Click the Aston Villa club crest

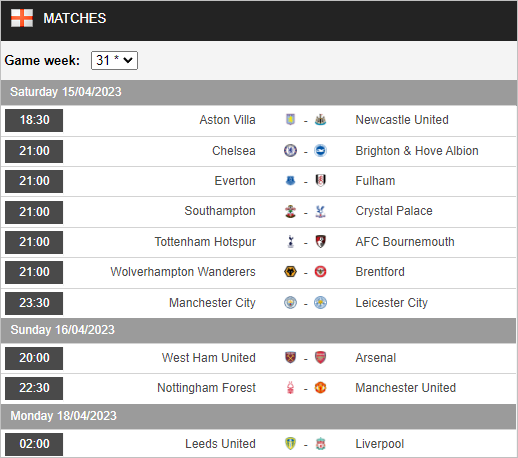290,120
